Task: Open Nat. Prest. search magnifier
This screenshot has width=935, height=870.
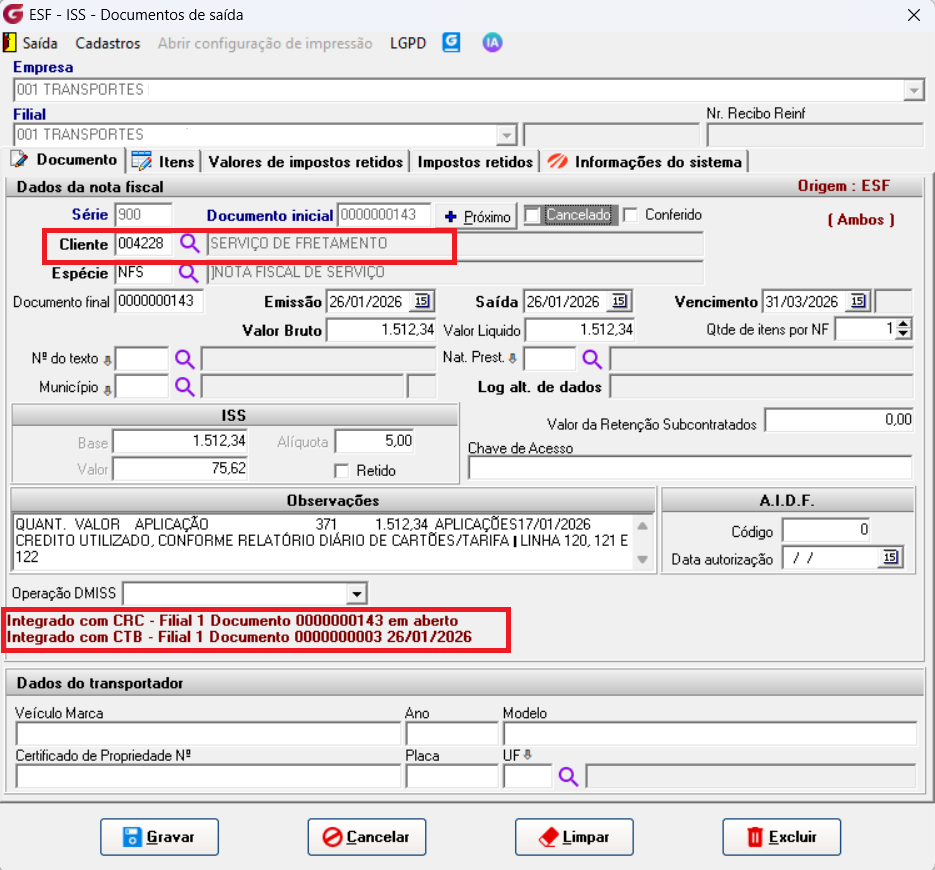Action: click(x=592, y=359)
